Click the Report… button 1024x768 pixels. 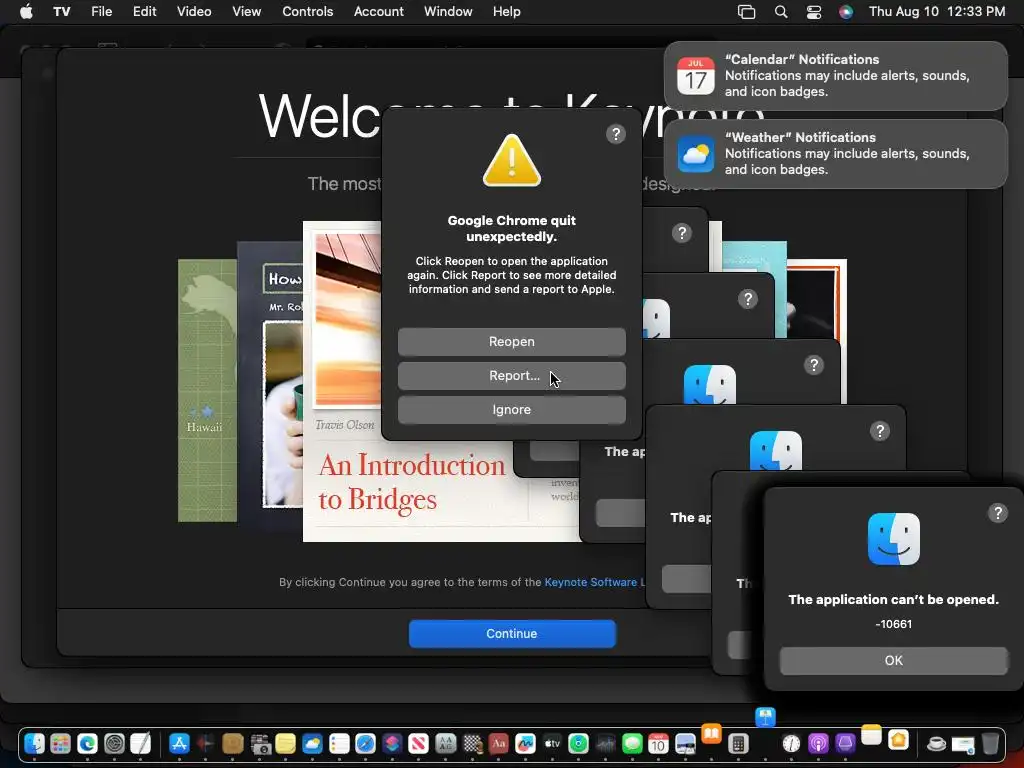511,376
